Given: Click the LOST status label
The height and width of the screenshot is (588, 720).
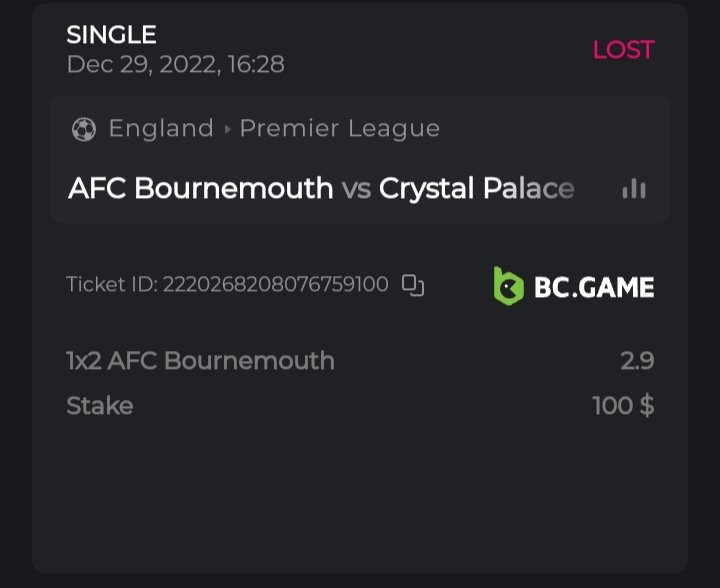Looking at the screenshot, I should pyautogui.click(x=623, y=50).
